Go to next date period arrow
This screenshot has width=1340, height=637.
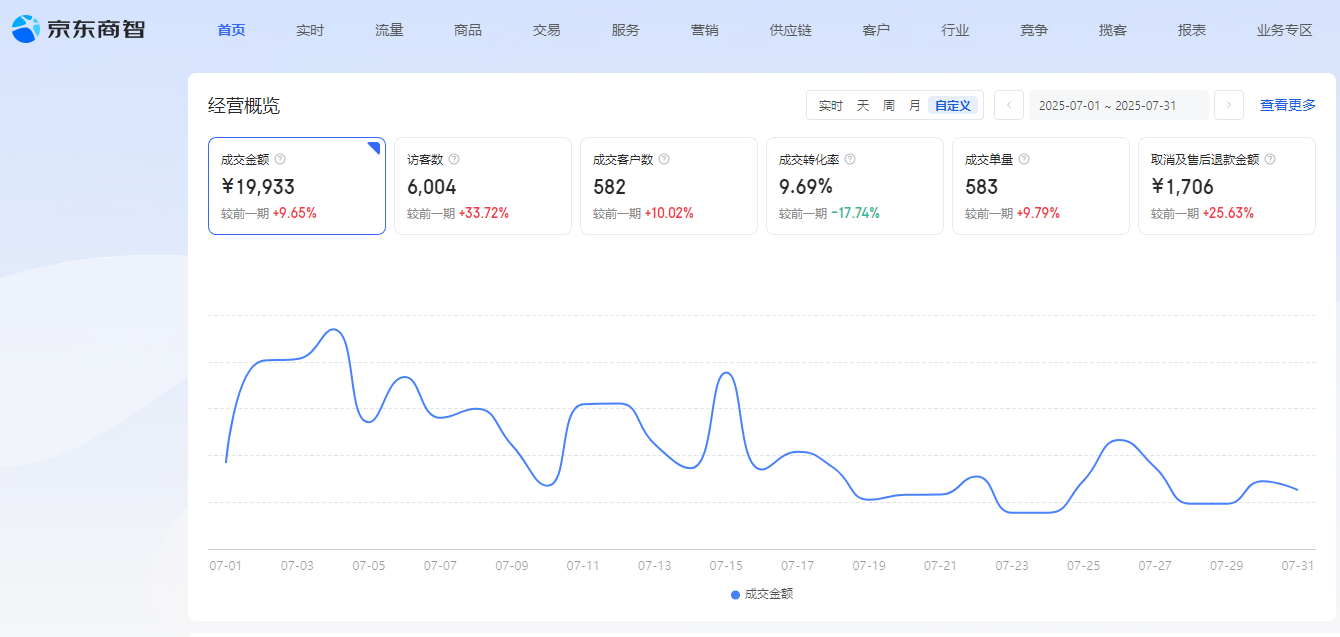tap(1229, 105)
